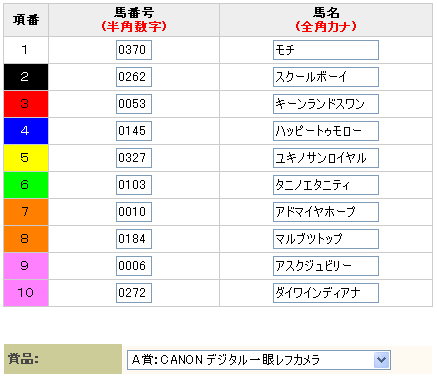
Task: Click the horse number field 0145
Action: (x=134, y=131)
